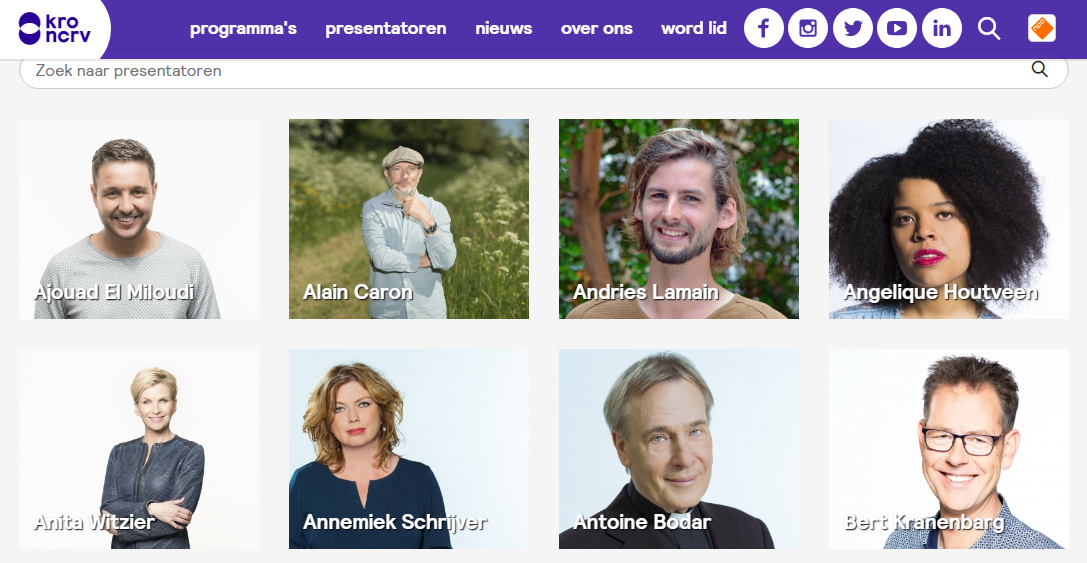Click the Bert Kranenbarg presenter tile
This screenshot has width=1087, height=563.
coord(949,449)
